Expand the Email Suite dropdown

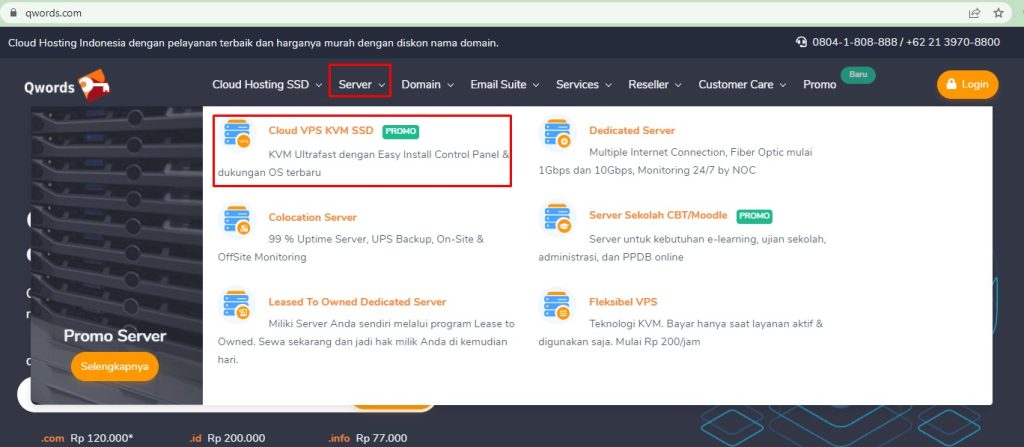point(504,85)
